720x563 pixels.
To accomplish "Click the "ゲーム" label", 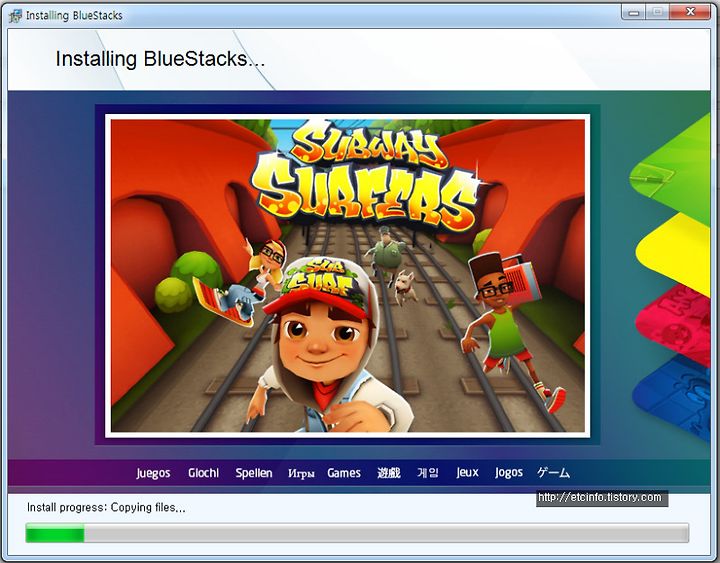I will tap(553, 473).
